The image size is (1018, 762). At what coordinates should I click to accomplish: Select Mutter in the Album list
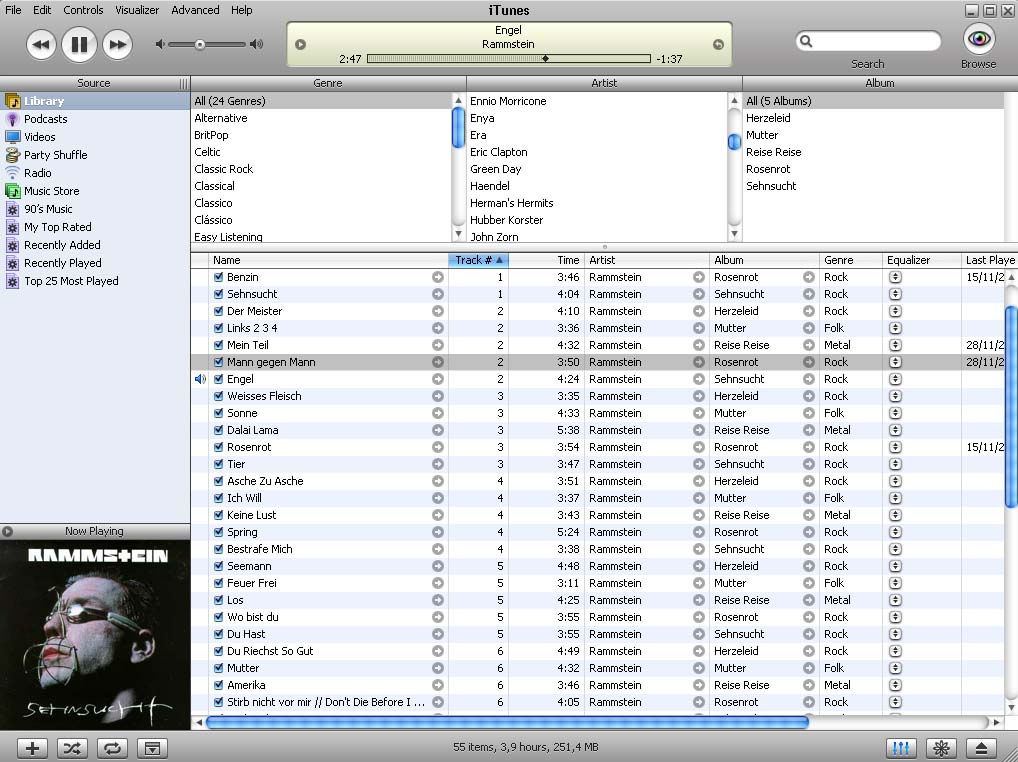point(873,135)
